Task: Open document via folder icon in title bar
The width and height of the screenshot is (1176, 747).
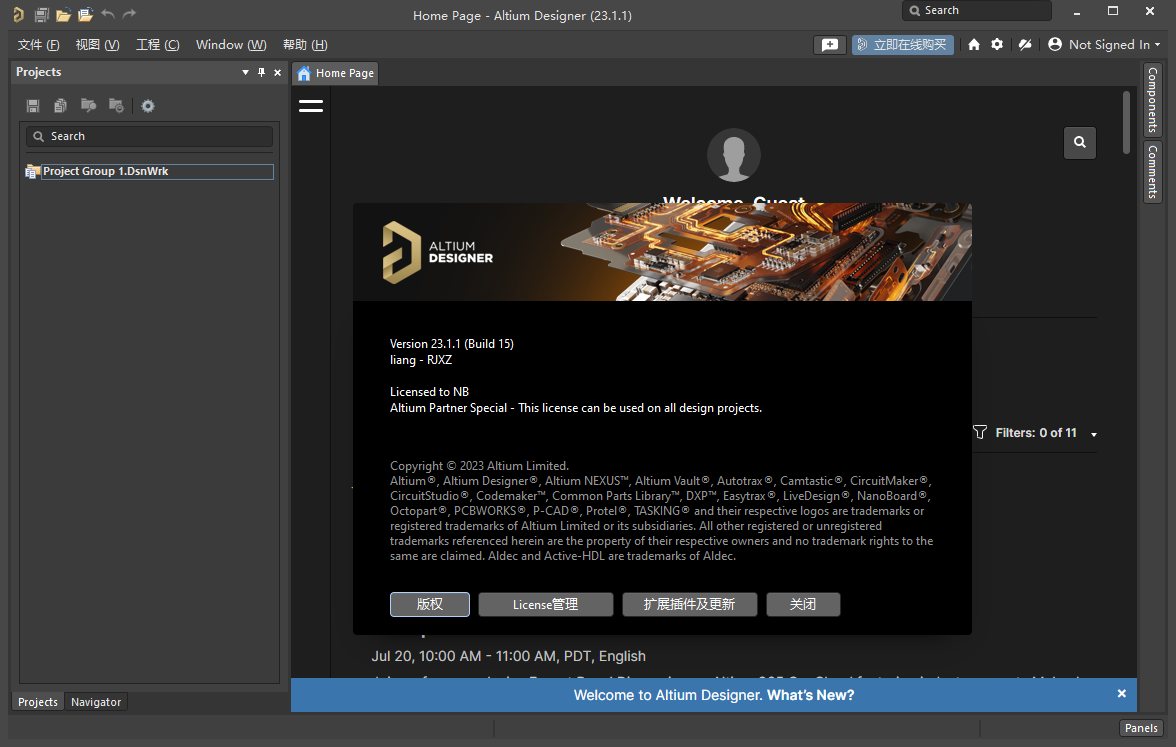Action: (64, 14)
